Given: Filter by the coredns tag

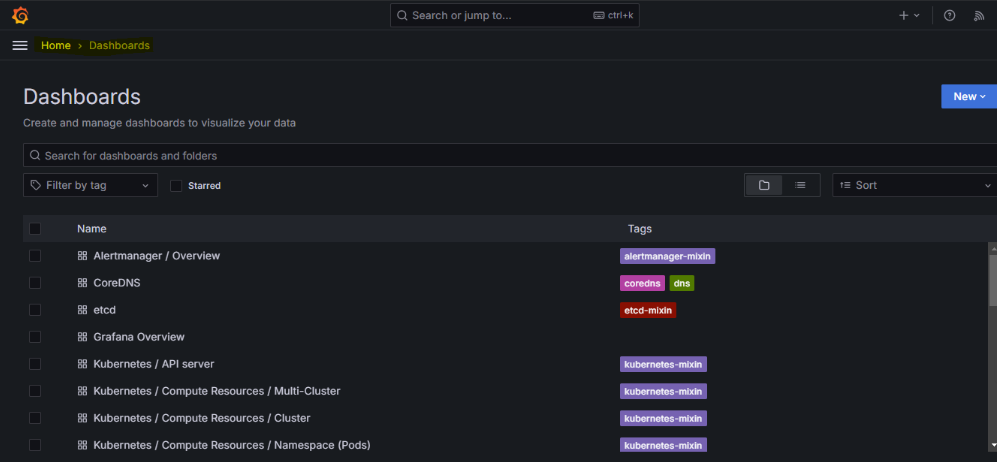Looking at the screenshot, I should (642, 283).
